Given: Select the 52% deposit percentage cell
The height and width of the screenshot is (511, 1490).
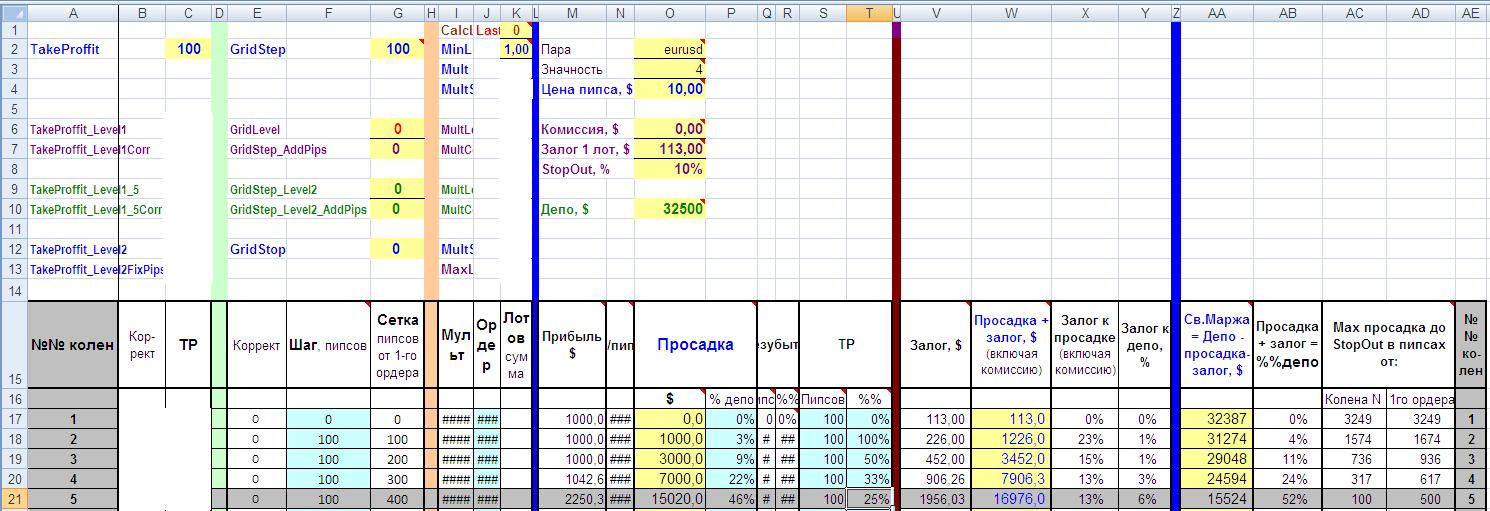Looking at the screenshot, I should pos(1288,499).
